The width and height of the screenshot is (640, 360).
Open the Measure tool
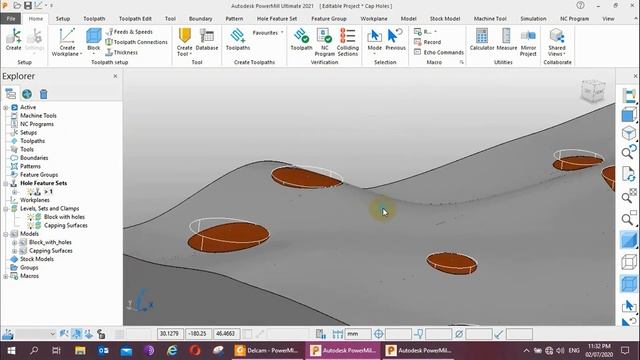coord(507,40)
